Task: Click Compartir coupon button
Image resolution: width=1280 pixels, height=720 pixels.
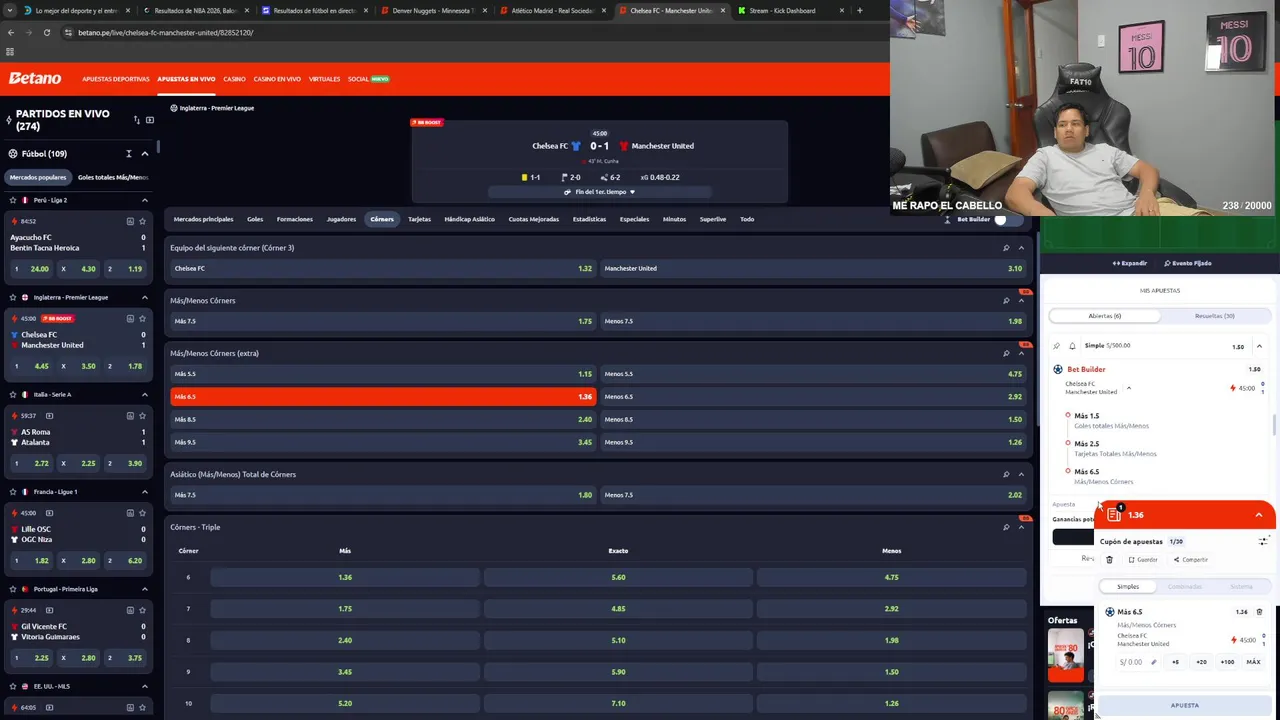Action: click(1191, 560)
